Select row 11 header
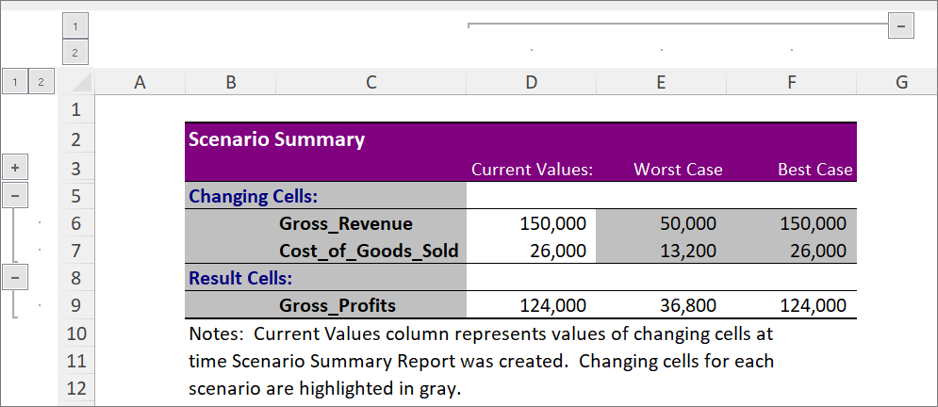938x407 pixels. coord(76,361)
